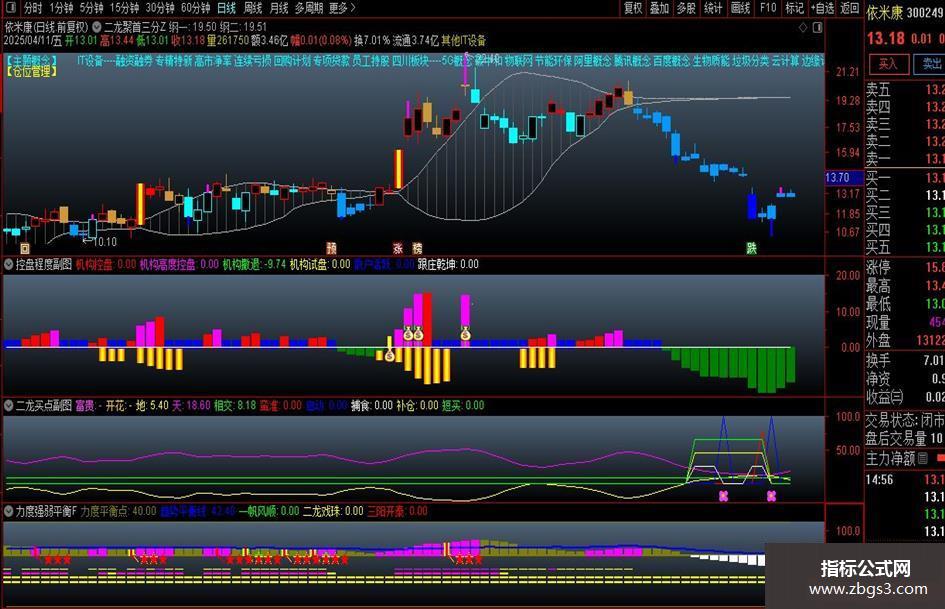
Task: Click the 榜 event marker below candles
Action: (x=417, y=248)
